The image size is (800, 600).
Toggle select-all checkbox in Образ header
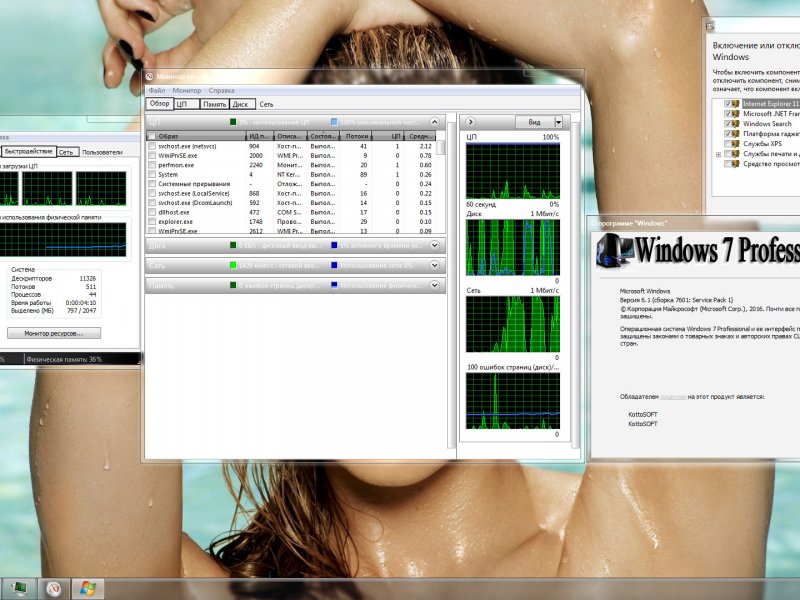[x=152, y=136]
